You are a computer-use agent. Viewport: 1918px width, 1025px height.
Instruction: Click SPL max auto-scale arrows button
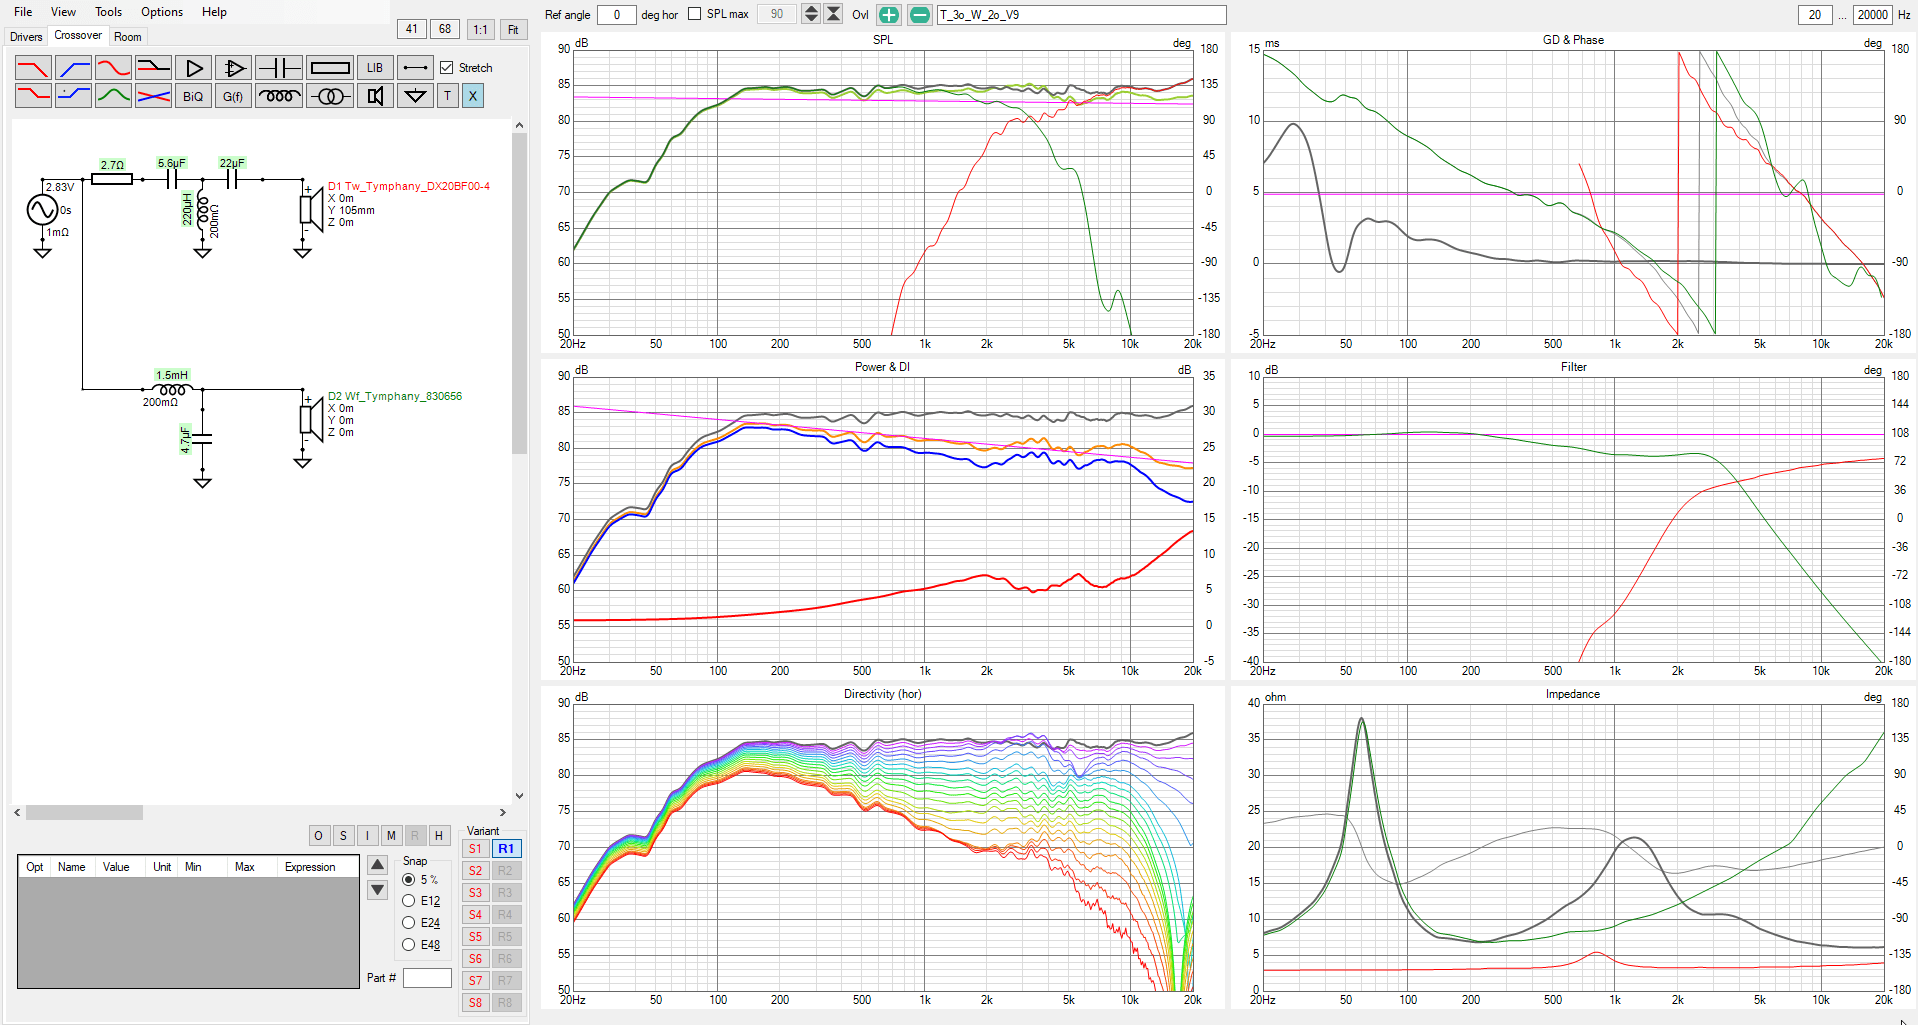[x=833, y=14]
